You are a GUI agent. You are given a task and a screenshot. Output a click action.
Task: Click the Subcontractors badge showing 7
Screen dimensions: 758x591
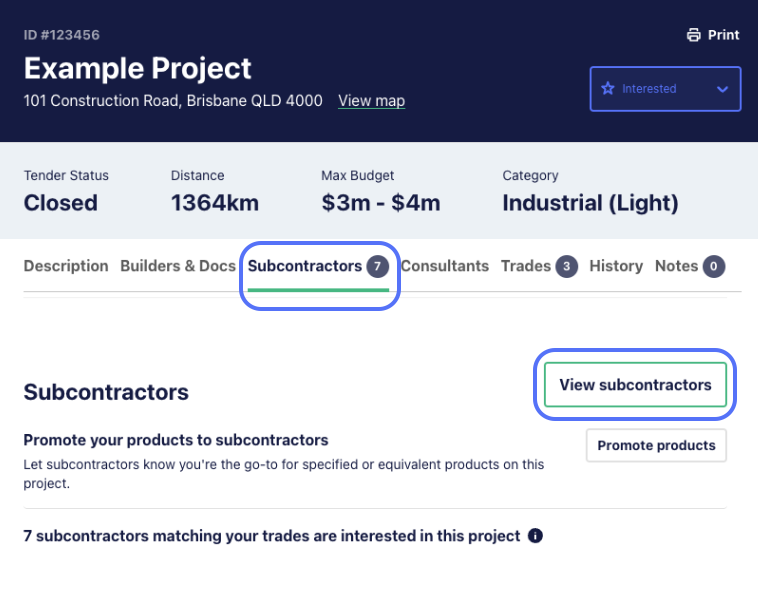pos(377,266)
